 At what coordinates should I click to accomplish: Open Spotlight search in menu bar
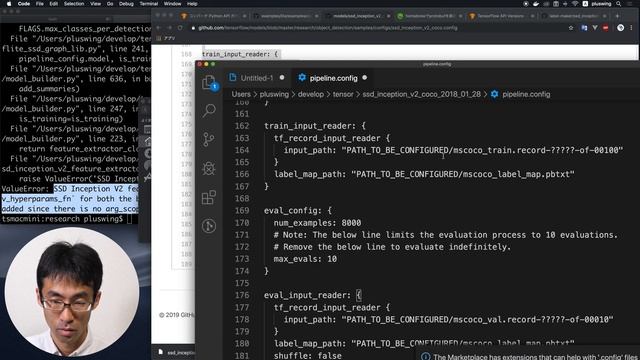coord(619,4)
